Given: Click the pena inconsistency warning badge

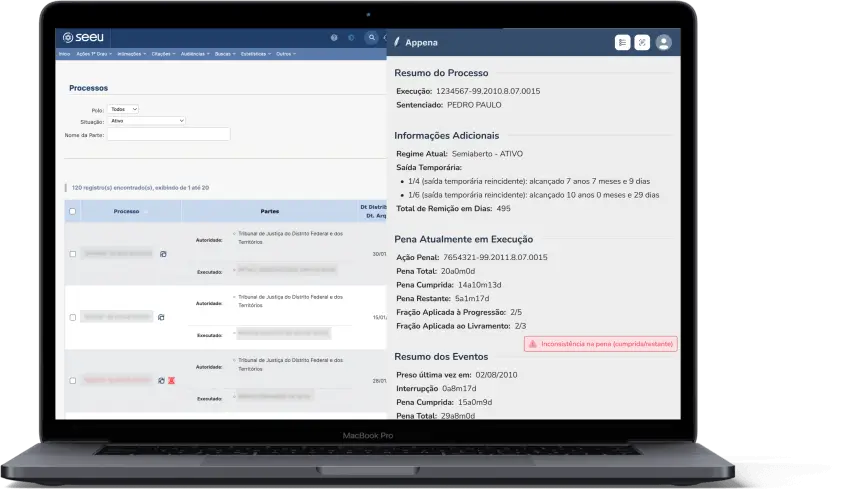Looking at the screenshot, I should [601, 344].
